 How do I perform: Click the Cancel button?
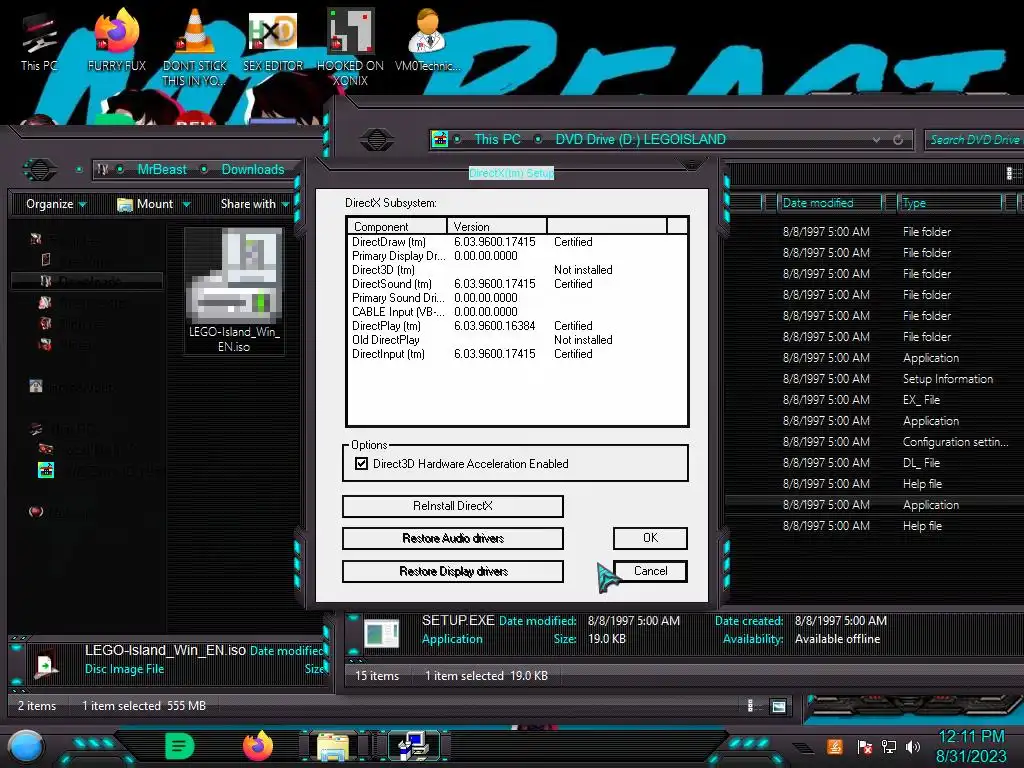pyautogui.click(x=650, y=571)
